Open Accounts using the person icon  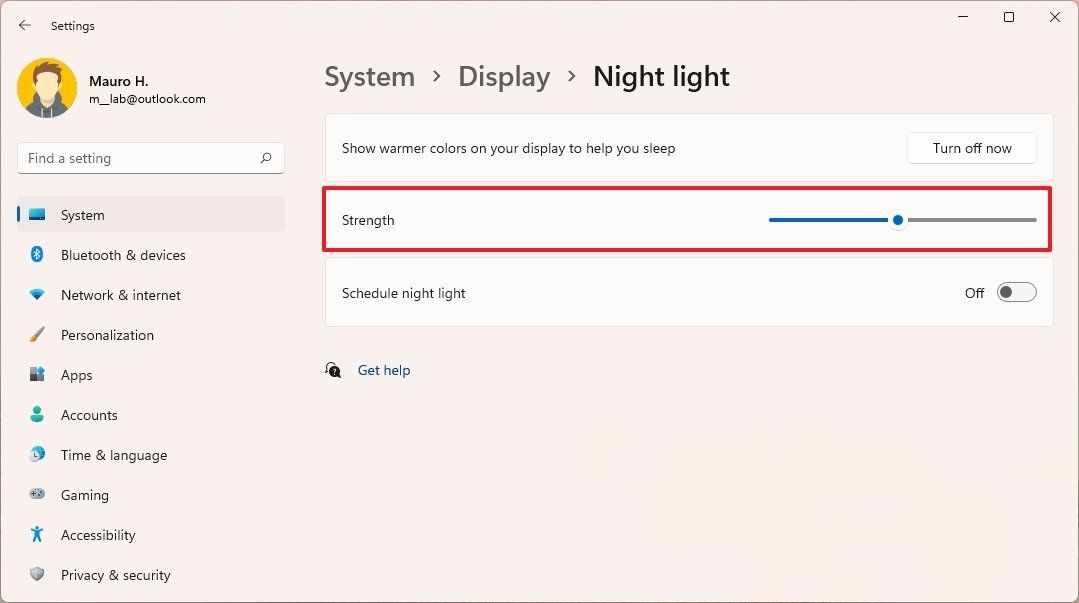click(37, 415)
